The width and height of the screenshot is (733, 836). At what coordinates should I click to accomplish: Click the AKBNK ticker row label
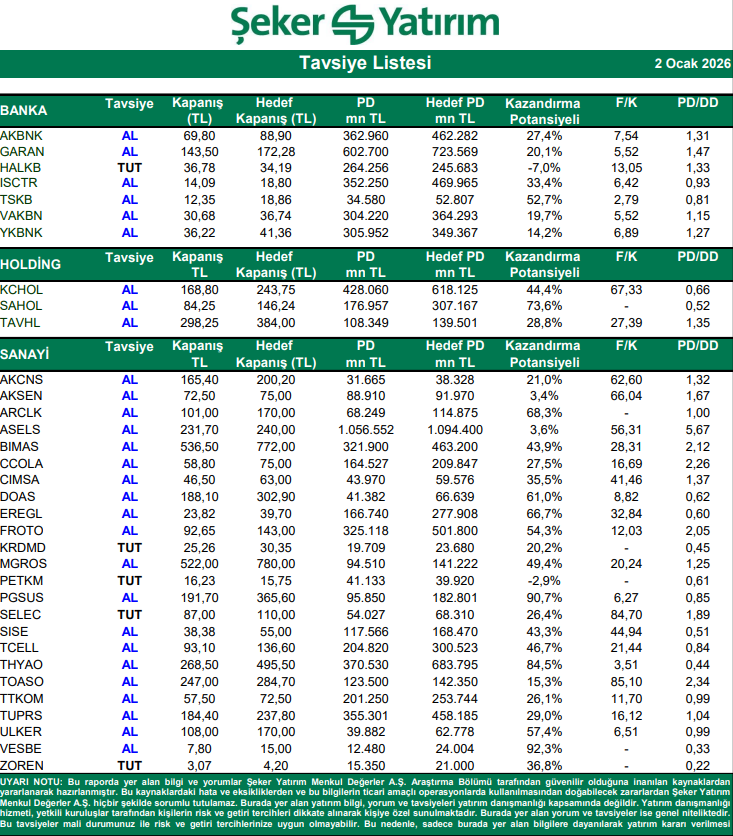click(22, 135)
